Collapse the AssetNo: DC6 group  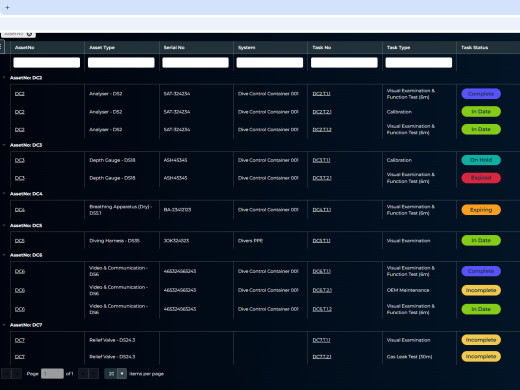[4, 255]
